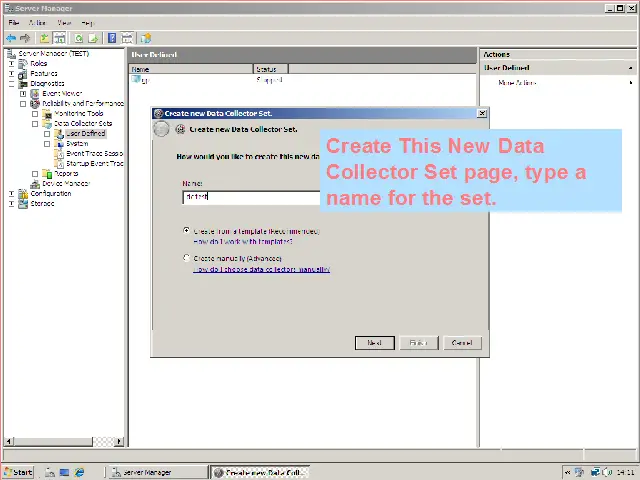Screen dimensions: 640x480
Task: Select Create manually (Advanced) option
Action: tap(186, 258)
